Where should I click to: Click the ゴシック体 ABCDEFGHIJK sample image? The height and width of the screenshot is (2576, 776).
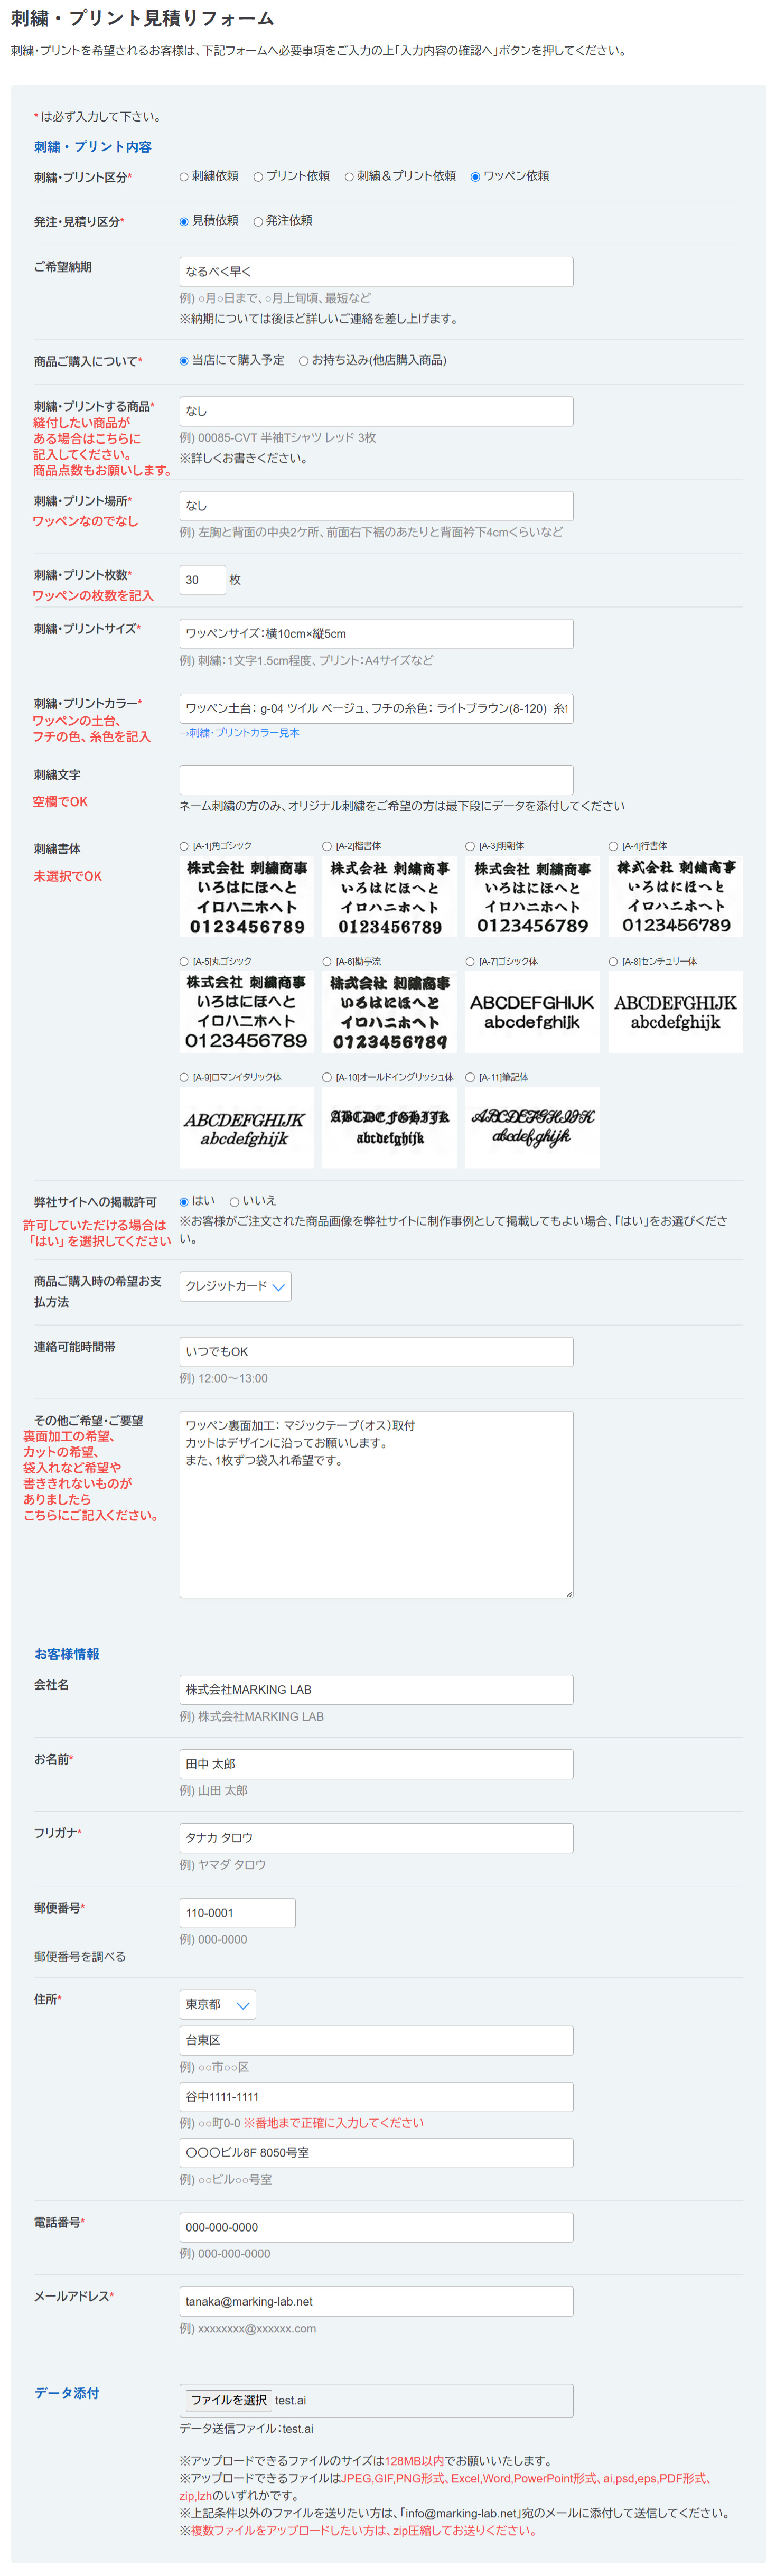coord(532,1012)
